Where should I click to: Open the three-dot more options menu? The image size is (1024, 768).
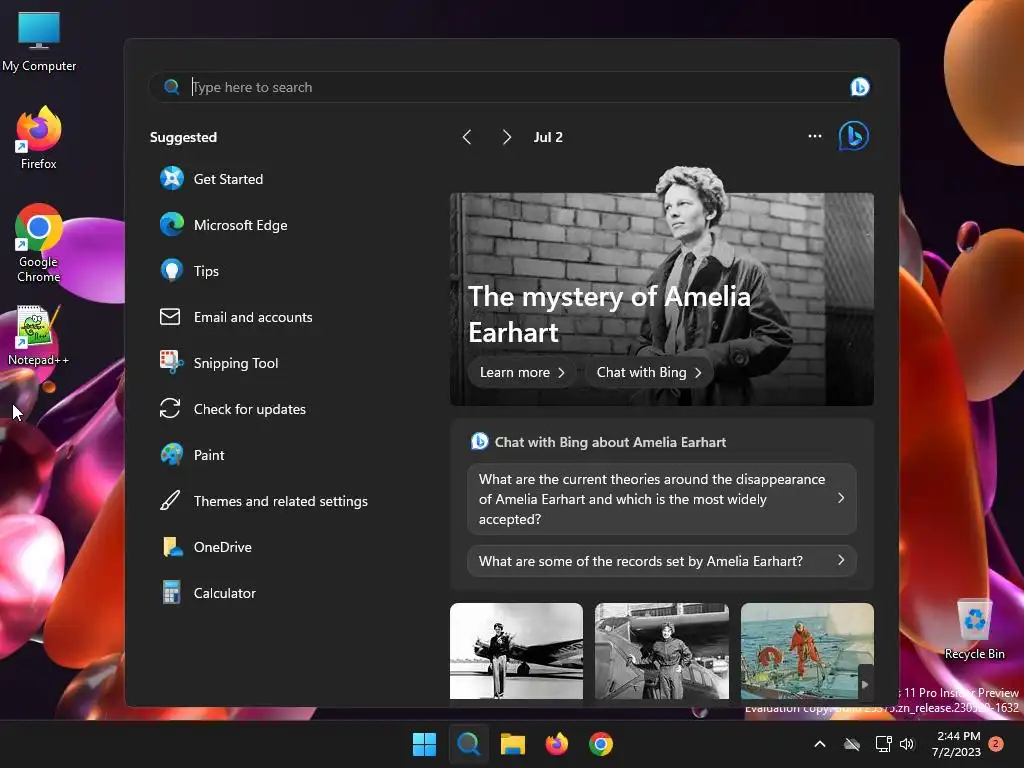[x=814, y=136]
